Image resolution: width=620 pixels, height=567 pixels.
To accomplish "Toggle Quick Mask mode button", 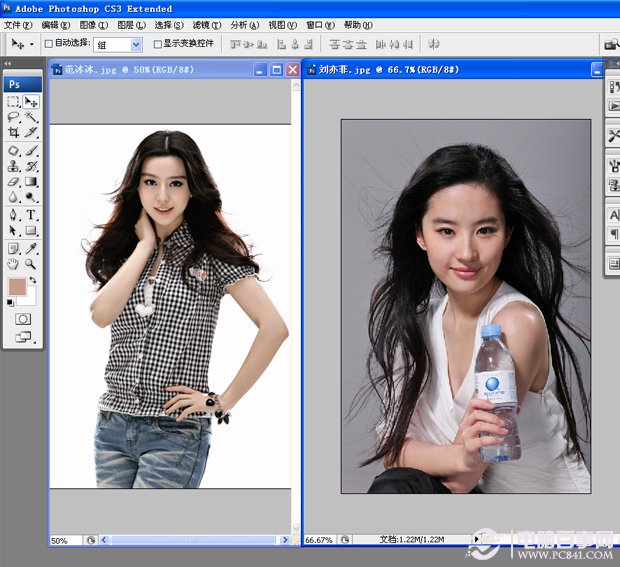I will click(x=23, y=319).
